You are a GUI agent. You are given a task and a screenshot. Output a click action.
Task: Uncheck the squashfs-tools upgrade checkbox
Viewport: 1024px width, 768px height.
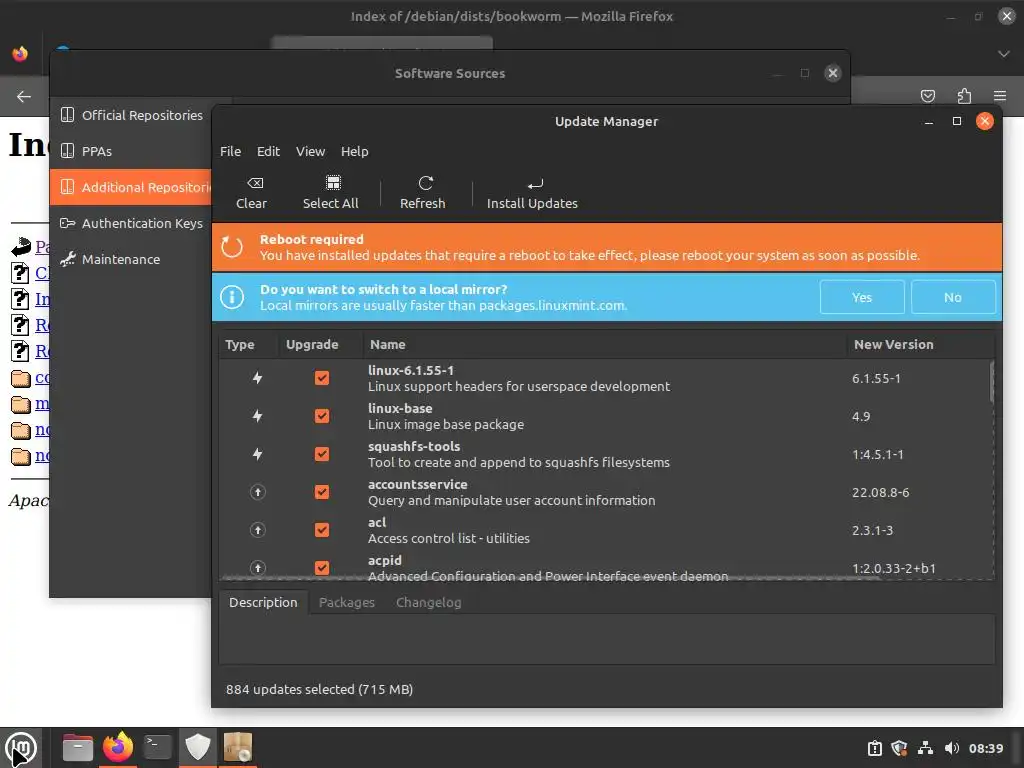click(x=322, y=454)
